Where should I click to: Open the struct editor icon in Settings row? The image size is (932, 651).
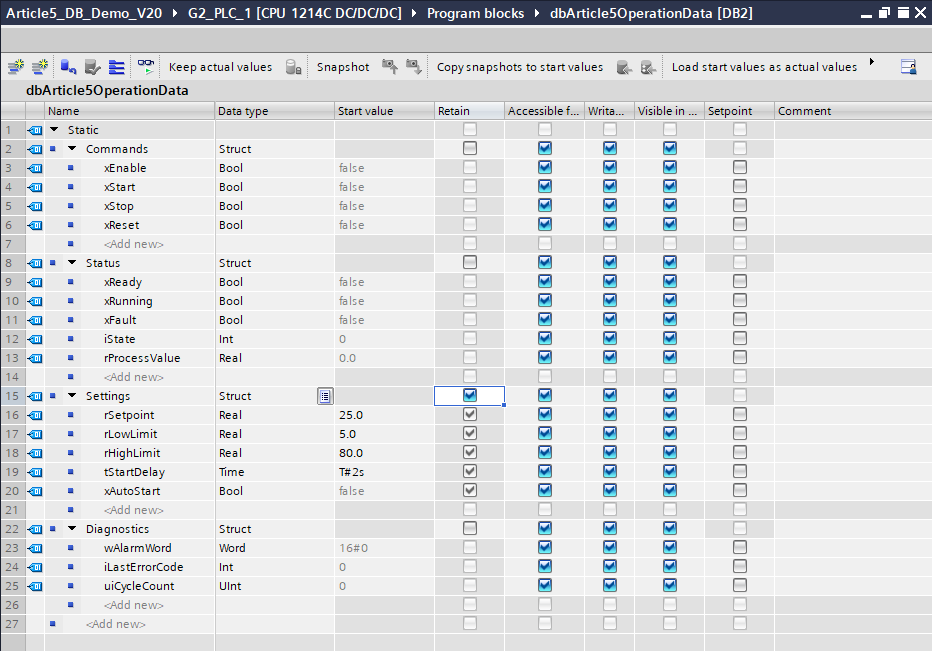click(325, 396)
